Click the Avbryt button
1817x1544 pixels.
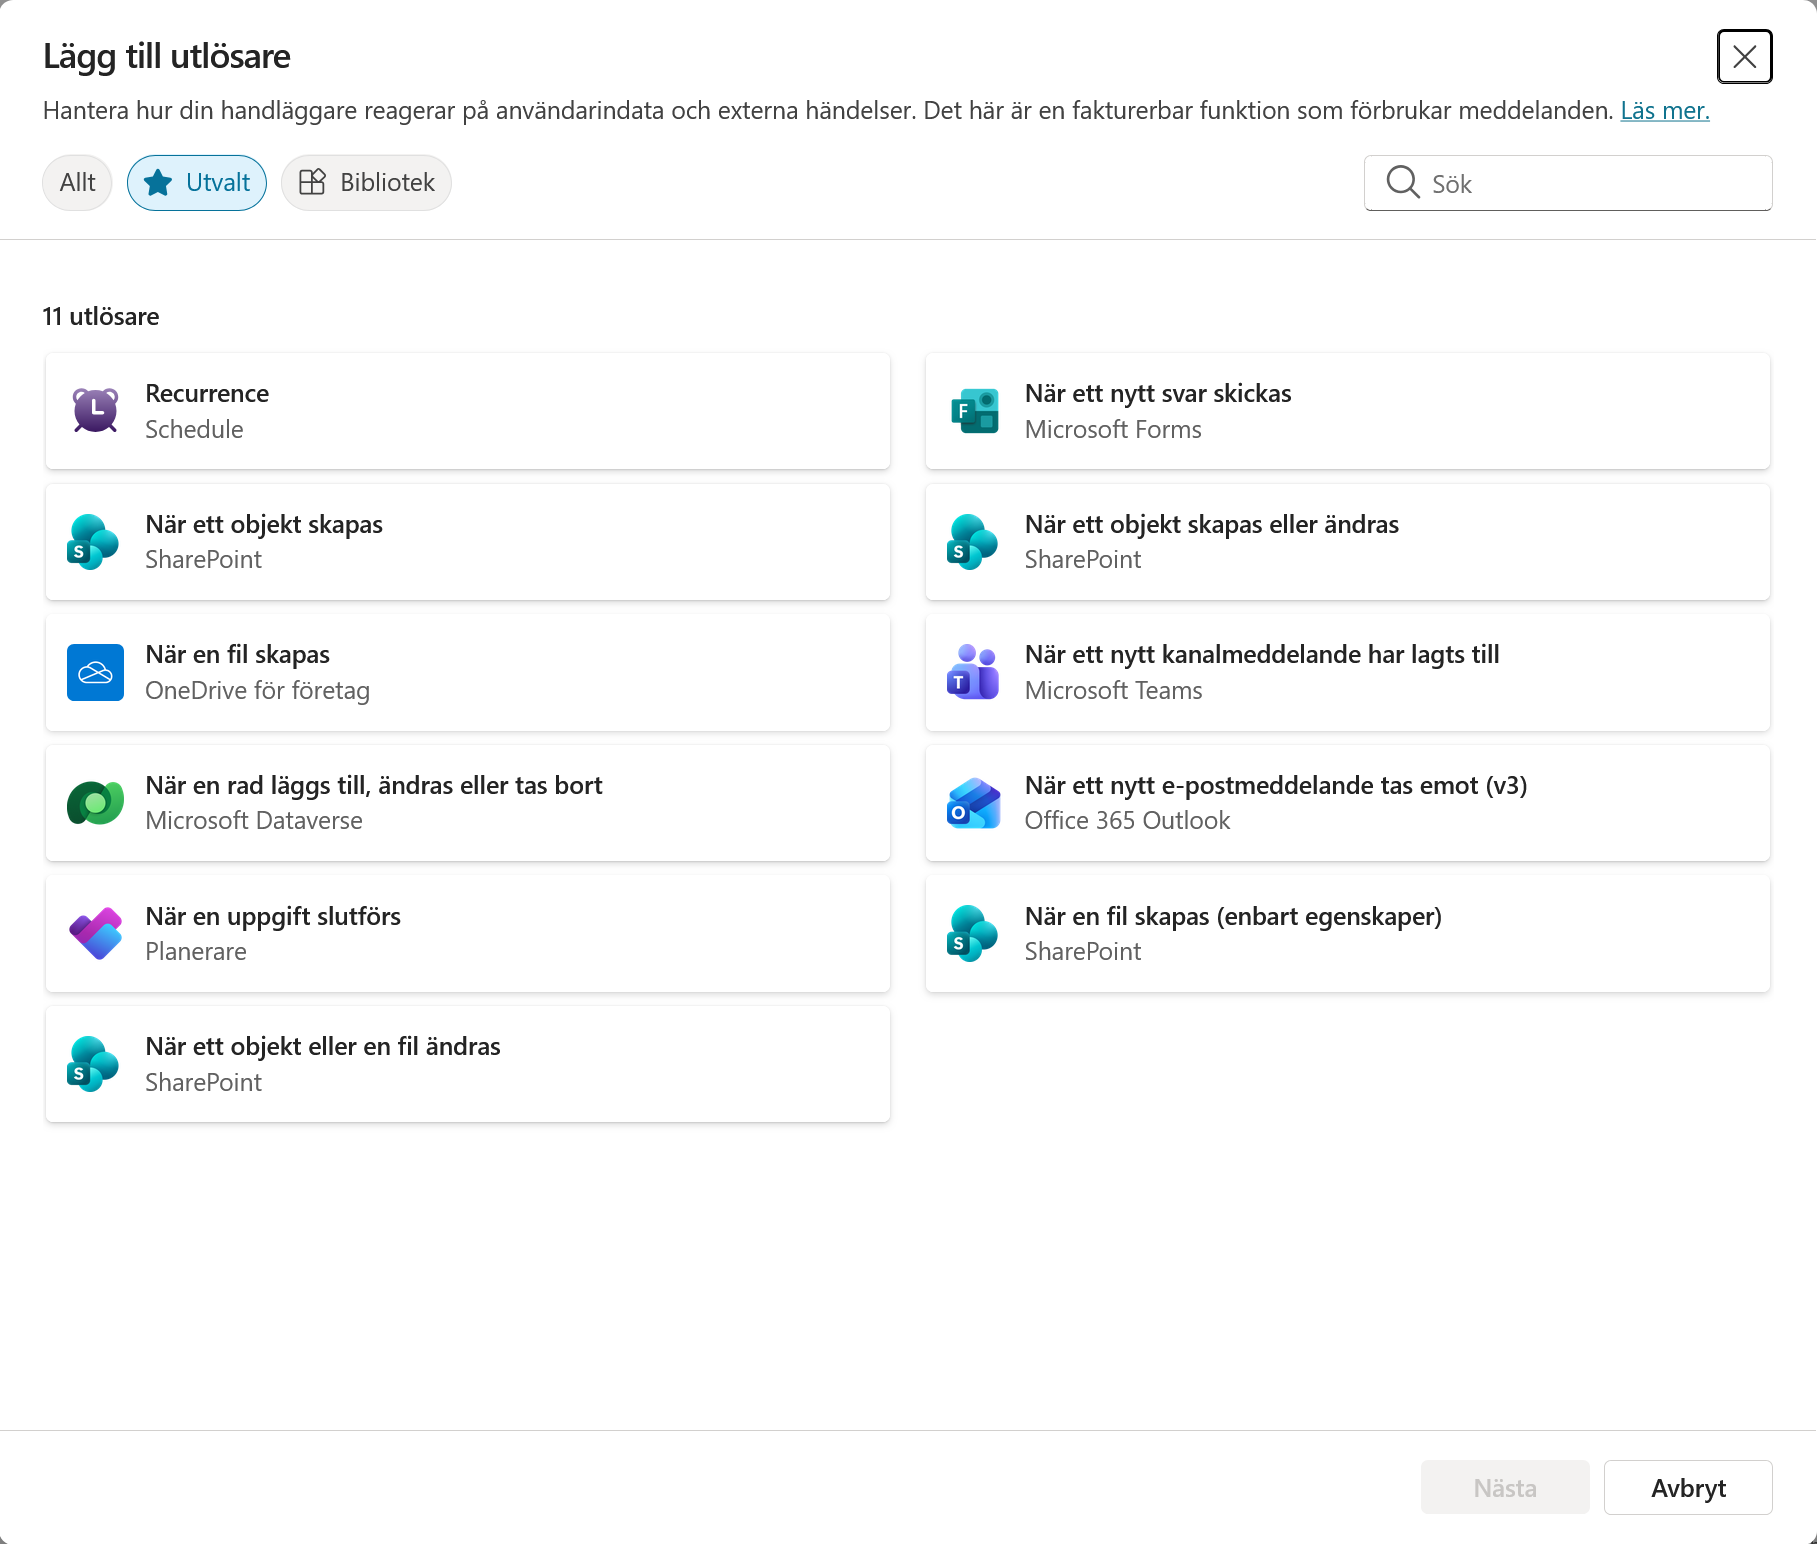1688,1488
